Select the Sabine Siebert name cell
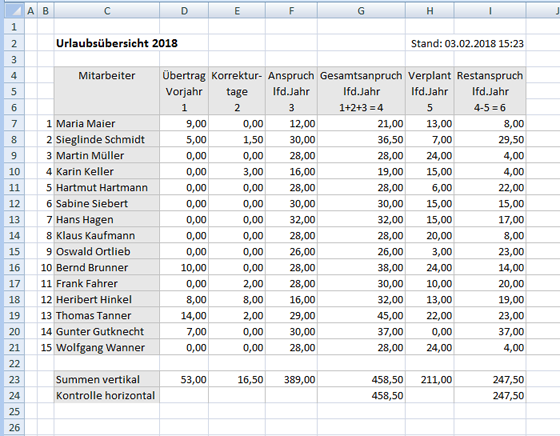560x436 pixels. pyautogui.click(x=107, y=204)
